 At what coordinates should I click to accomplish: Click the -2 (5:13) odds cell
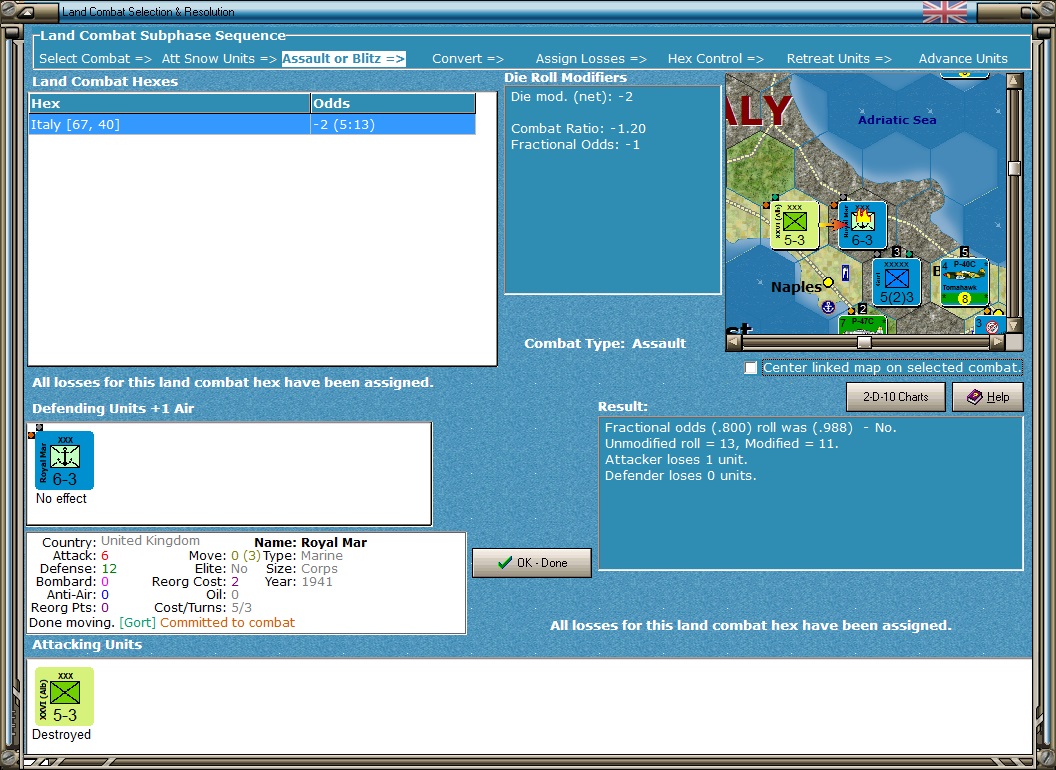coord(393,124)
